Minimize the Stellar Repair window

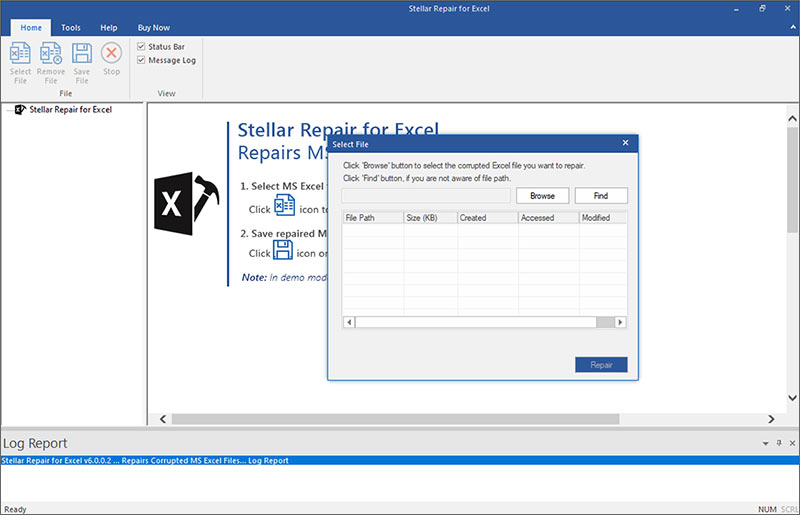pos(737,9)
